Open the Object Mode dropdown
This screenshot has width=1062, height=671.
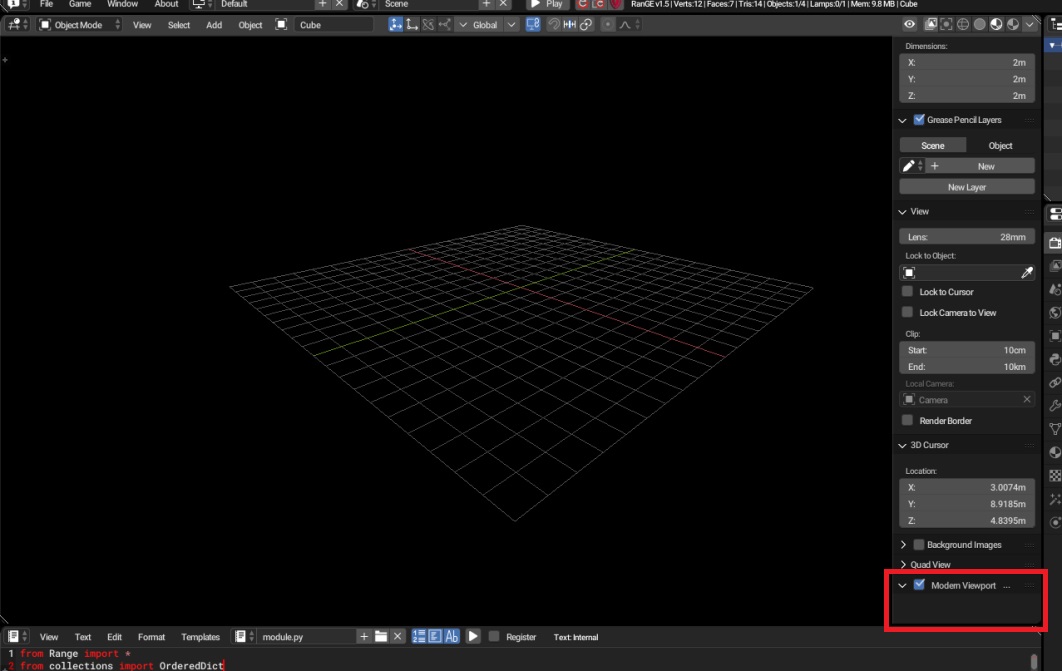pos(79,25)
